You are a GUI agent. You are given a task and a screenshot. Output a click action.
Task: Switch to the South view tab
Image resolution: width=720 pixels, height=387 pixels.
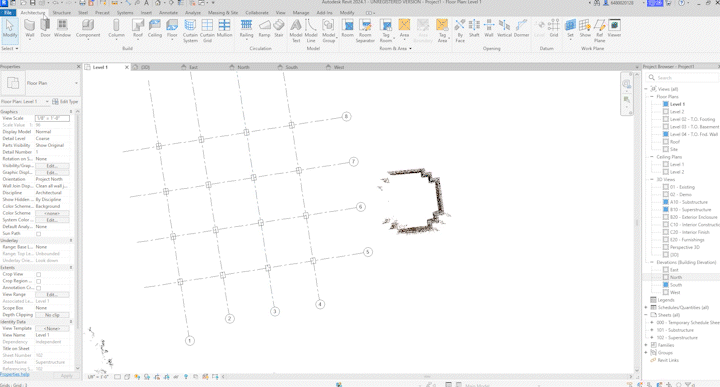291,67
